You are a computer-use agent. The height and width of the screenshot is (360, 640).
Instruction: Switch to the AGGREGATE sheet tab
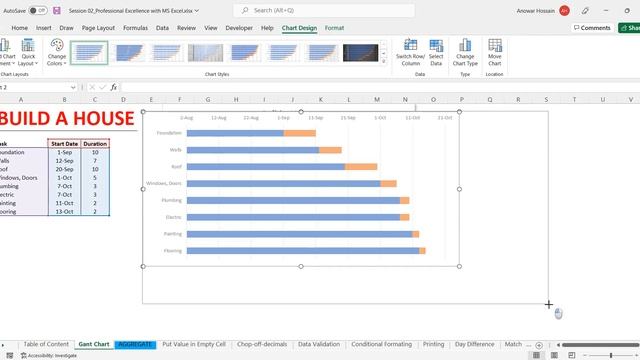tap(135, 344)
